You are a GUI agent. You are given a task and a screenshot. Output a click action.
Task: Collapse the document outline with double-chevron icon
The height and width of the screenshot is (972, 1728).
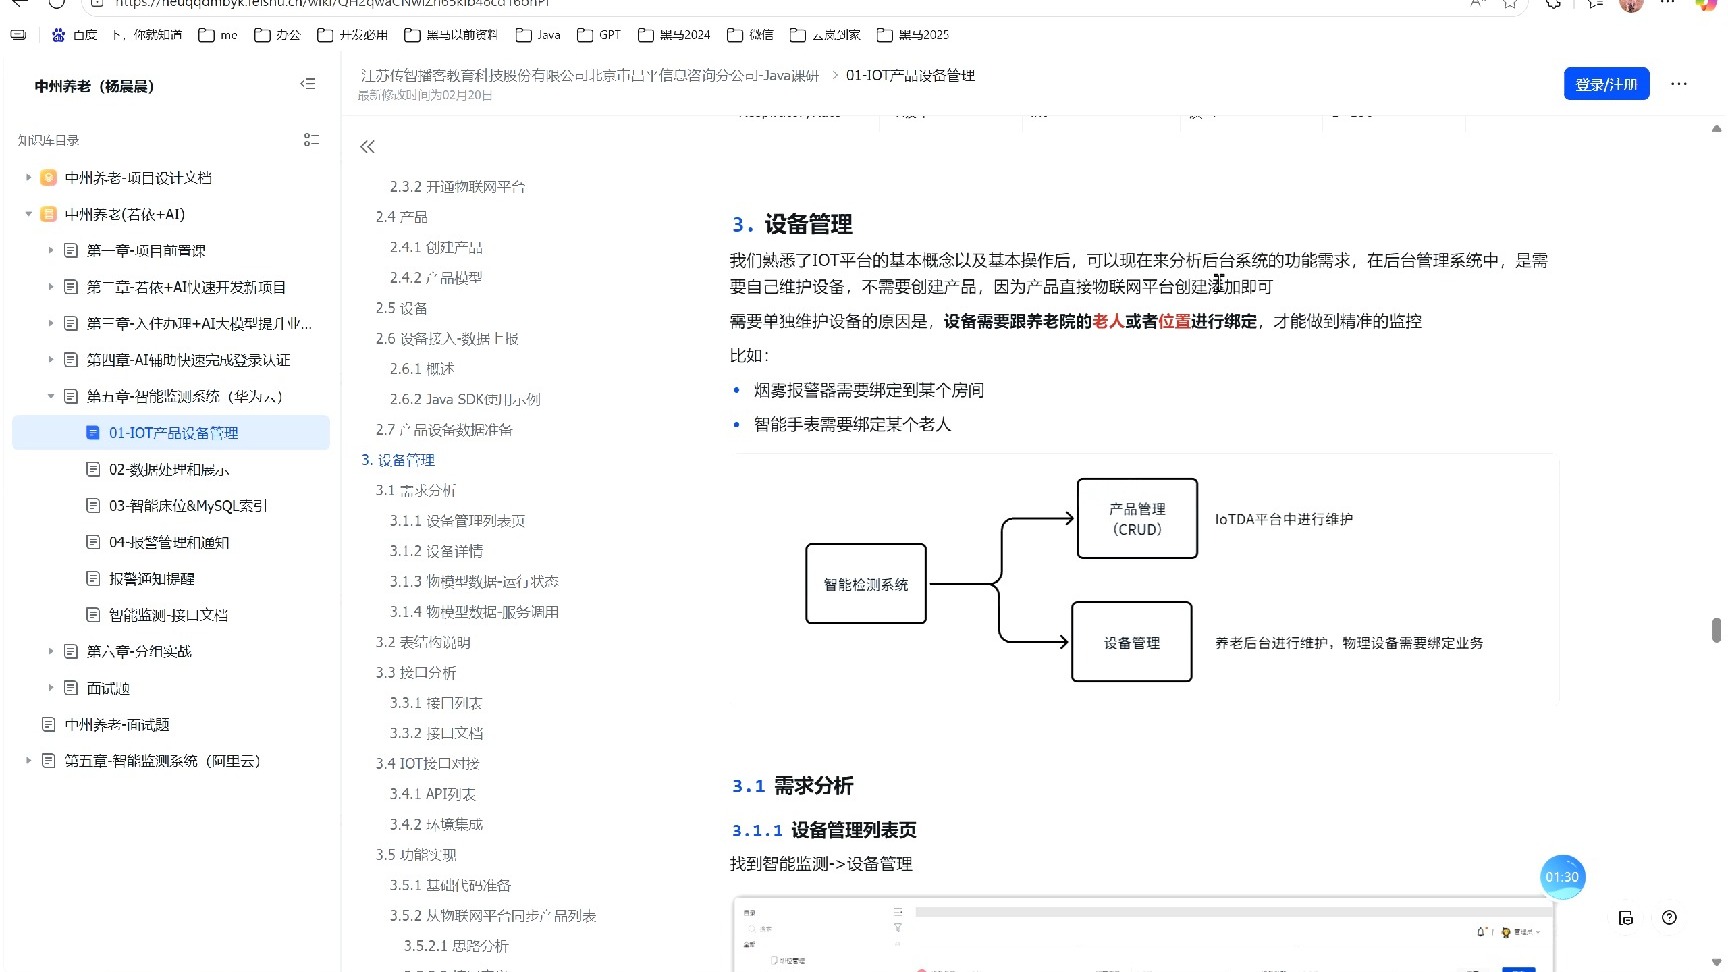pyautogui.click(x=367, y=147)
